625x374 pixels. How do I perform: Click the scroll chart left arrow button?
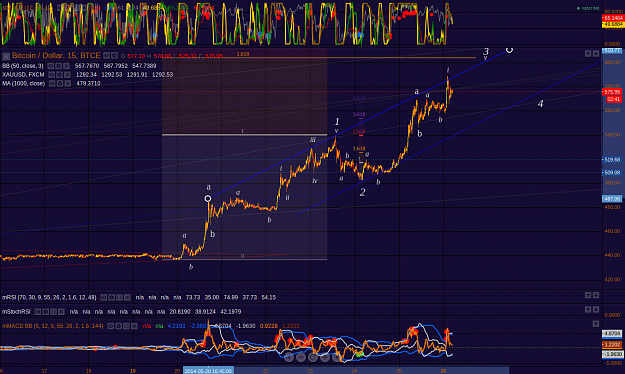(289, 358)
